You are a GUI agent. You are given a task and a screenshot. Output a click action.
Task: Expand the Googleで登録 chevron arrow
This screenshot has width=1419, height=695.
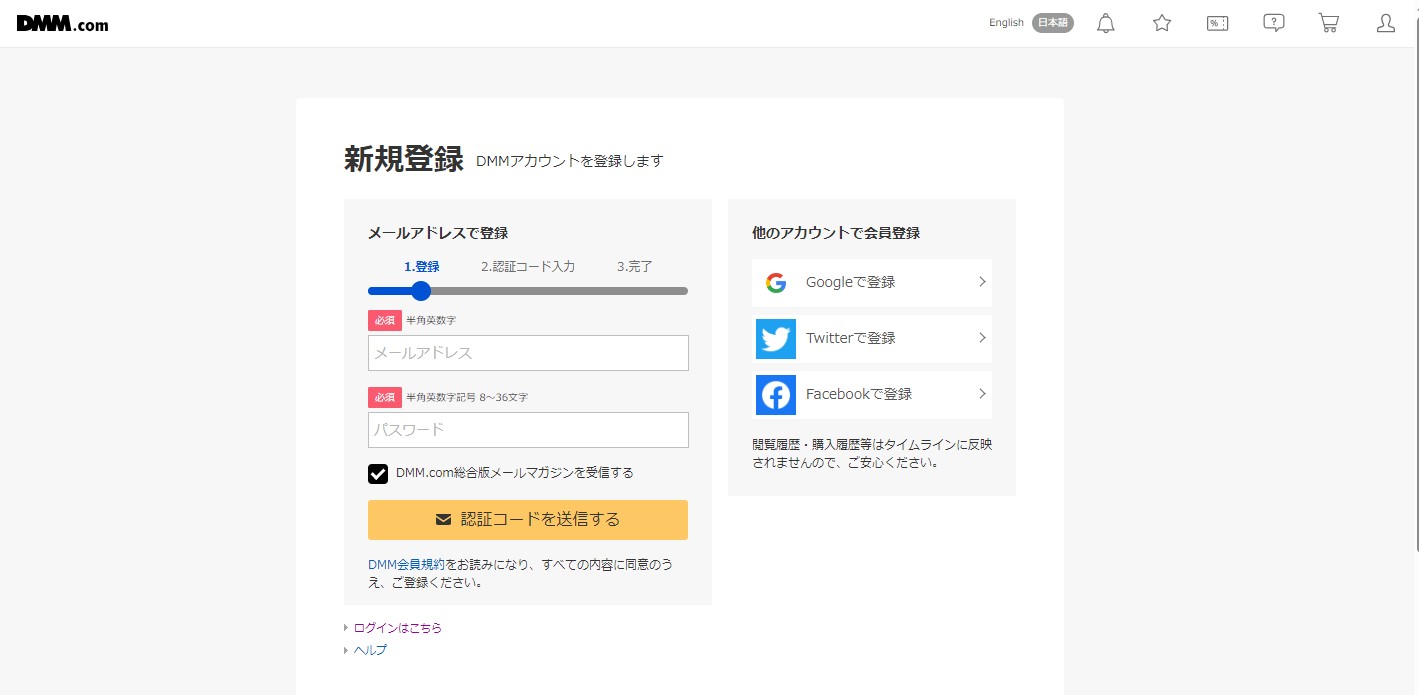[982, 282]
